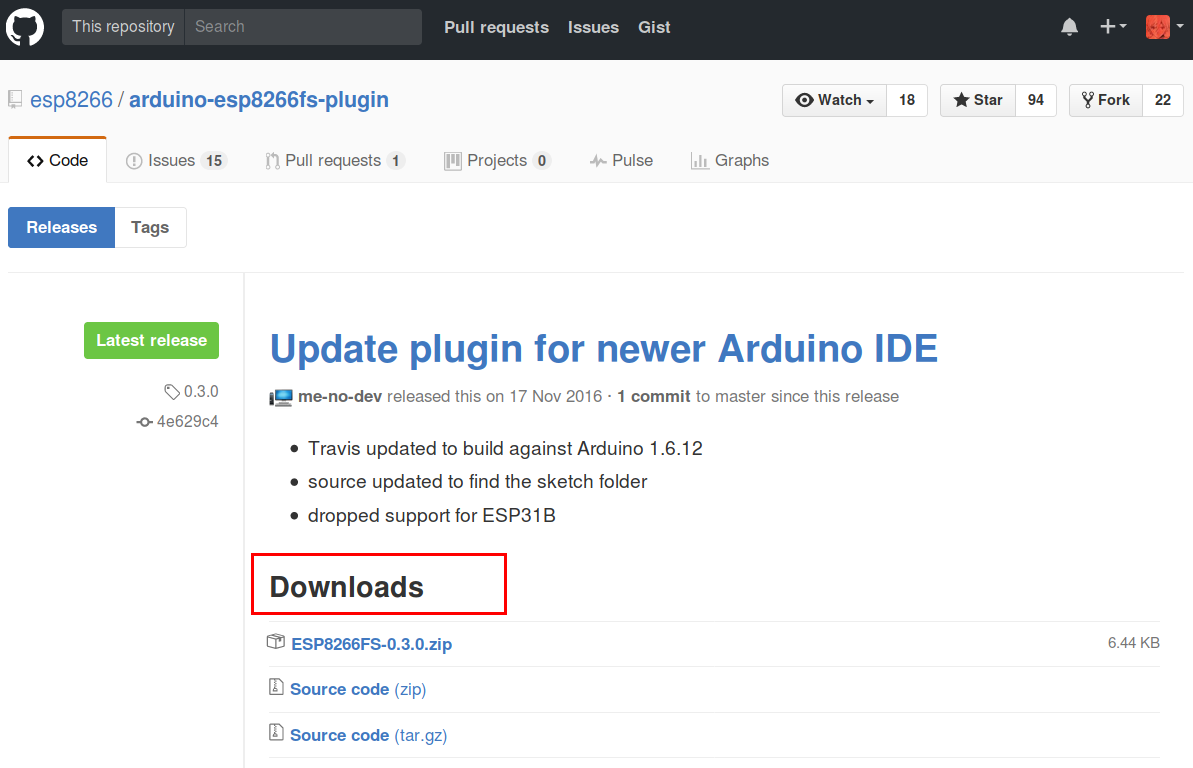Download ESP8266FS-0.3.0.zip

point(371,644)
